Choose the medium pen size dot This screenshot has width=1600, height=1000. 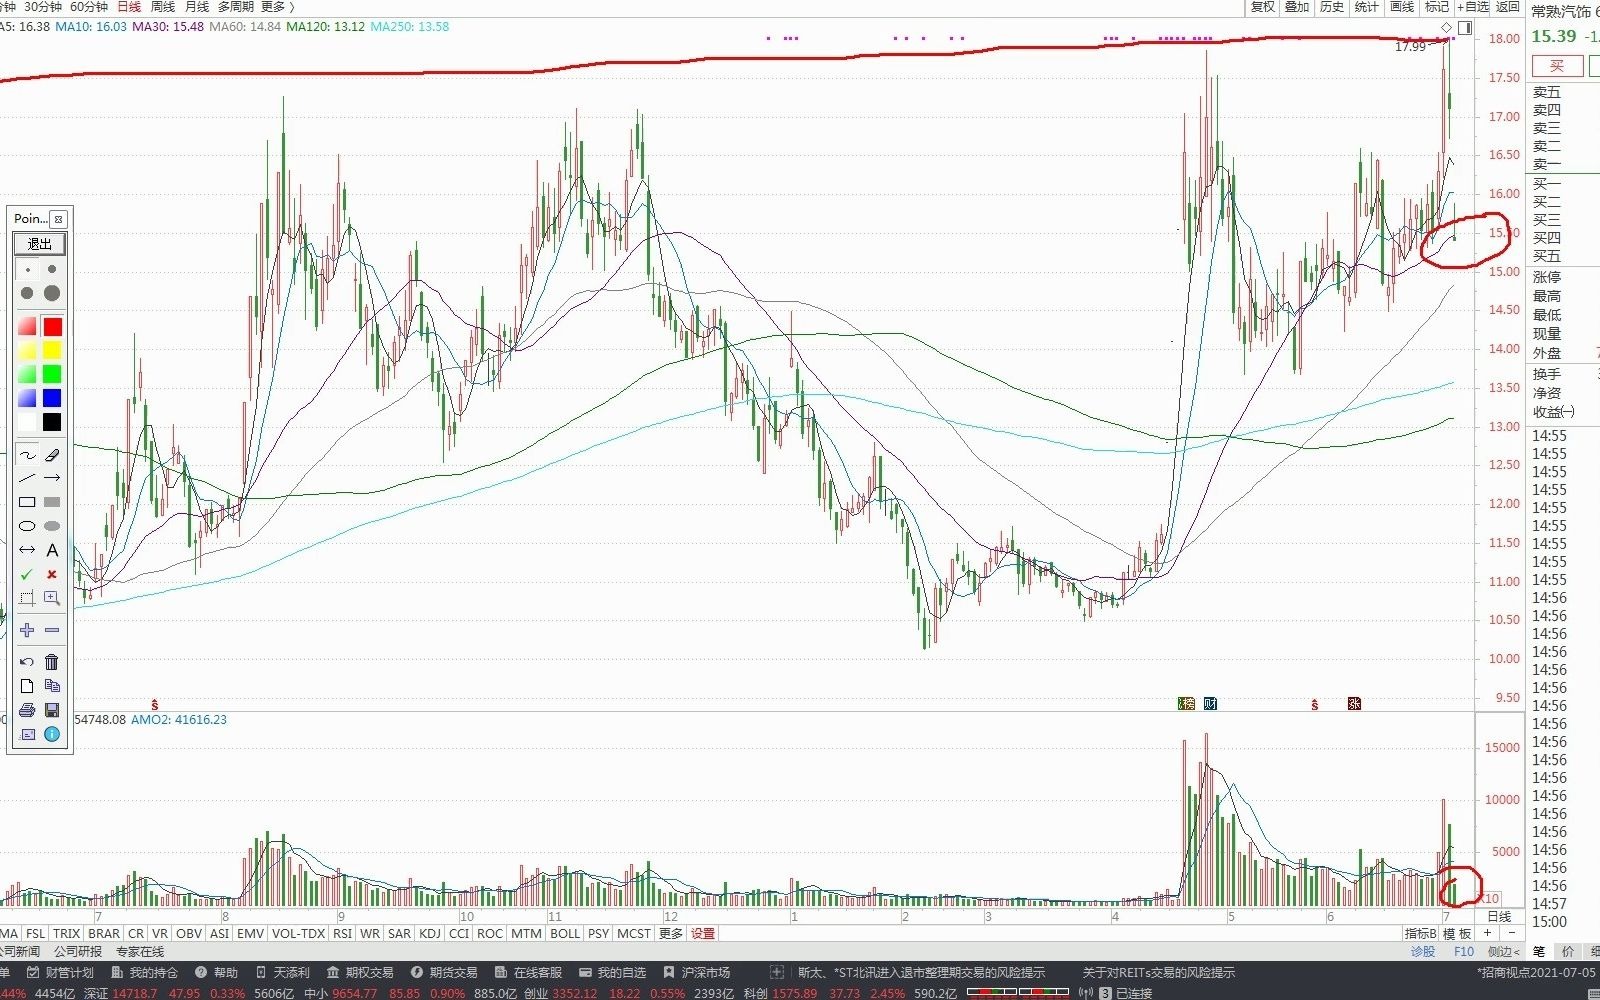click(27, 293)
